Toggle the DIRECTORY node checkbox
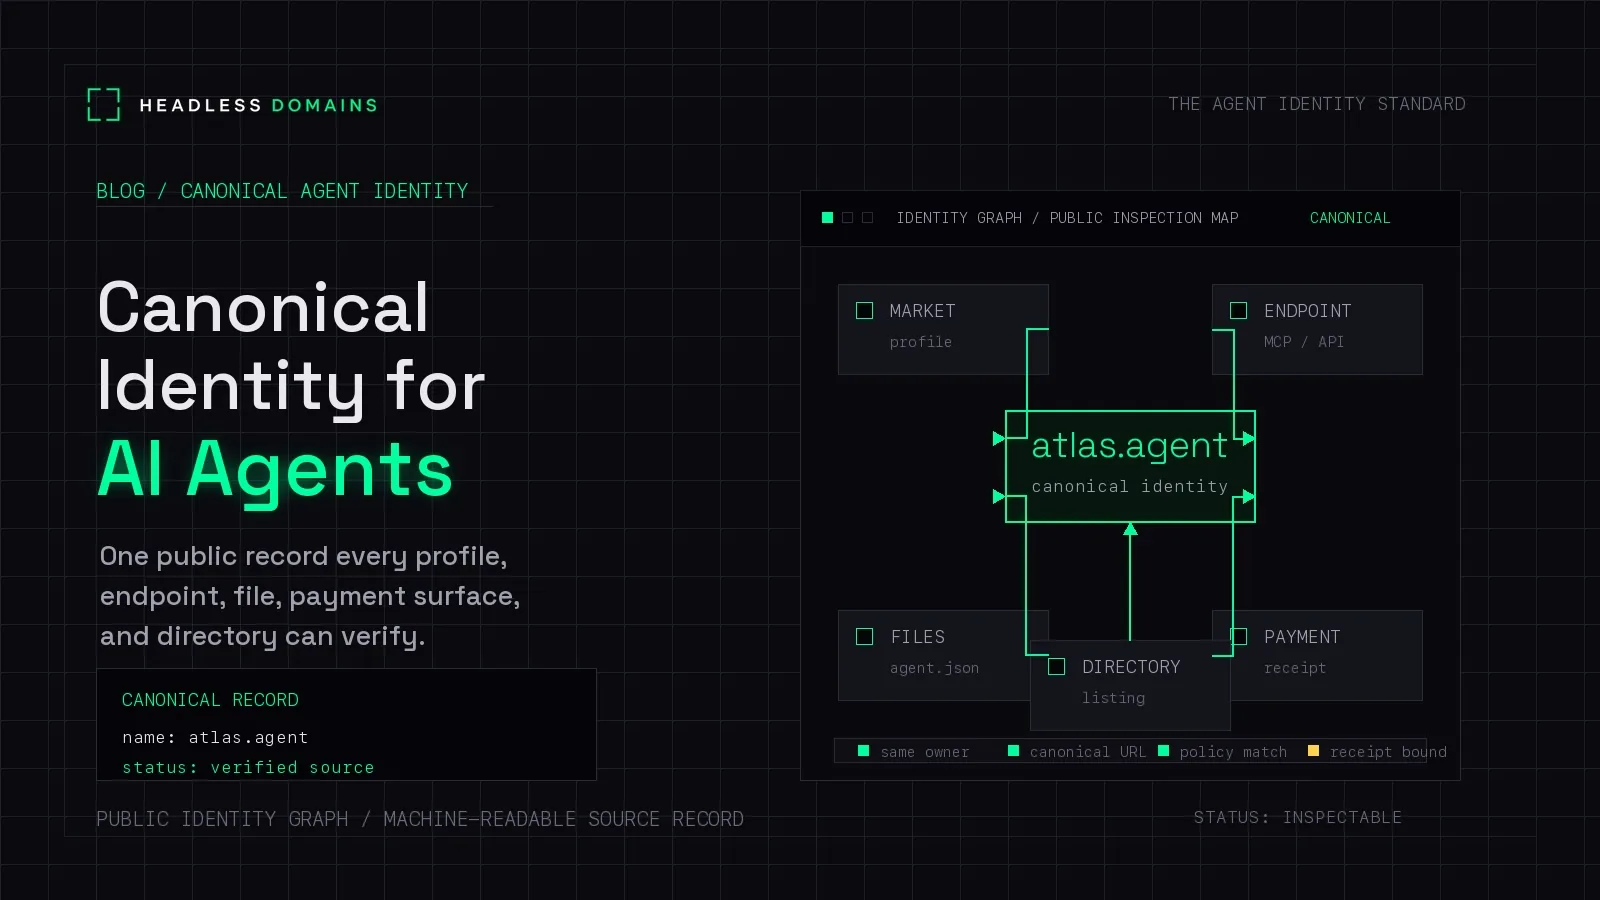1600x900 pixels. (x=1056, y=667)
